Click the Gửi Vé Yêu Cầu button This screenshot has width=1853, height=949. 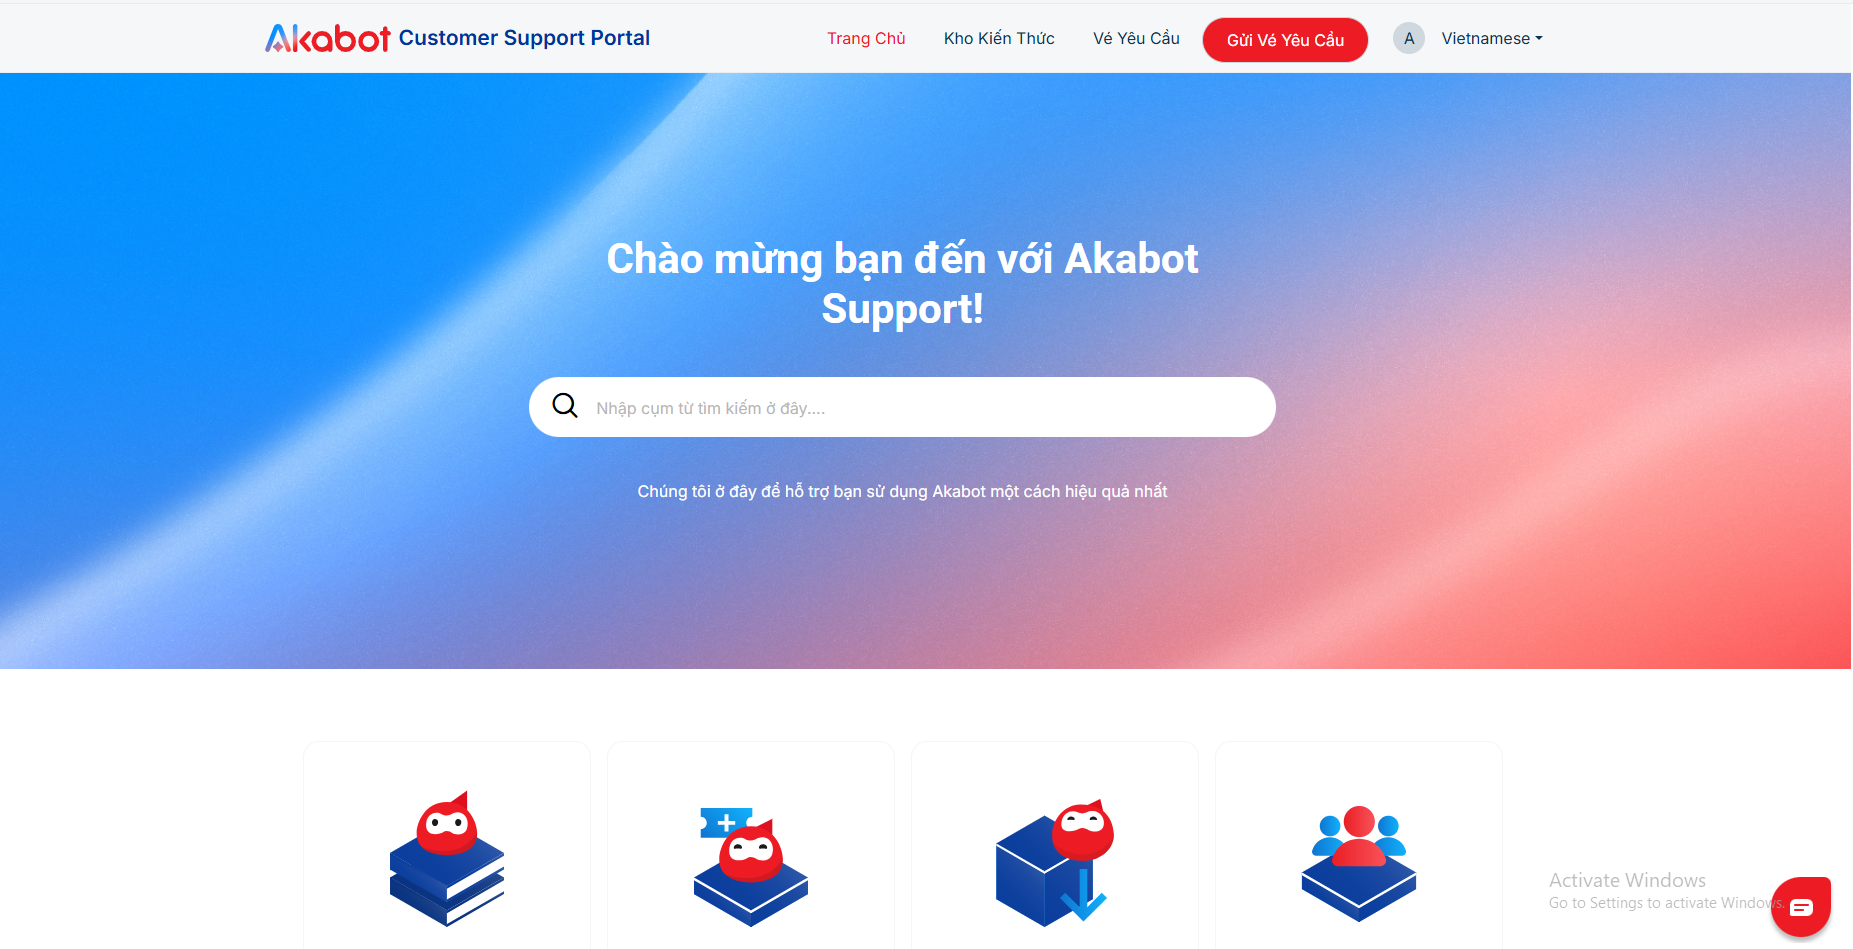pos(1285,40)
